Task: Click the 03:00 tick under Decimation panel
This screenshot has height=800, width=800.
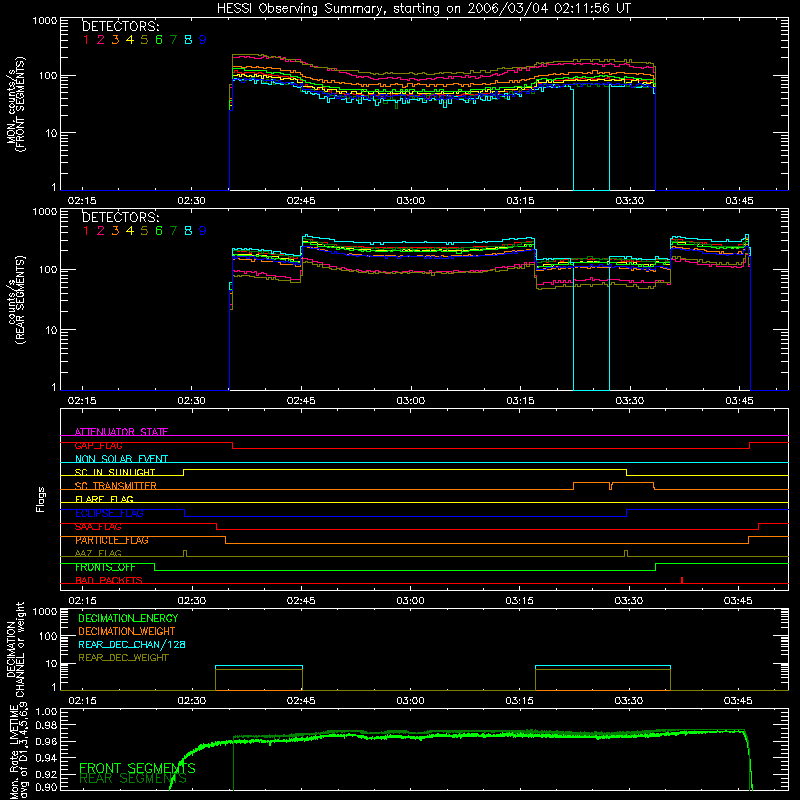Action: (411, 701)
